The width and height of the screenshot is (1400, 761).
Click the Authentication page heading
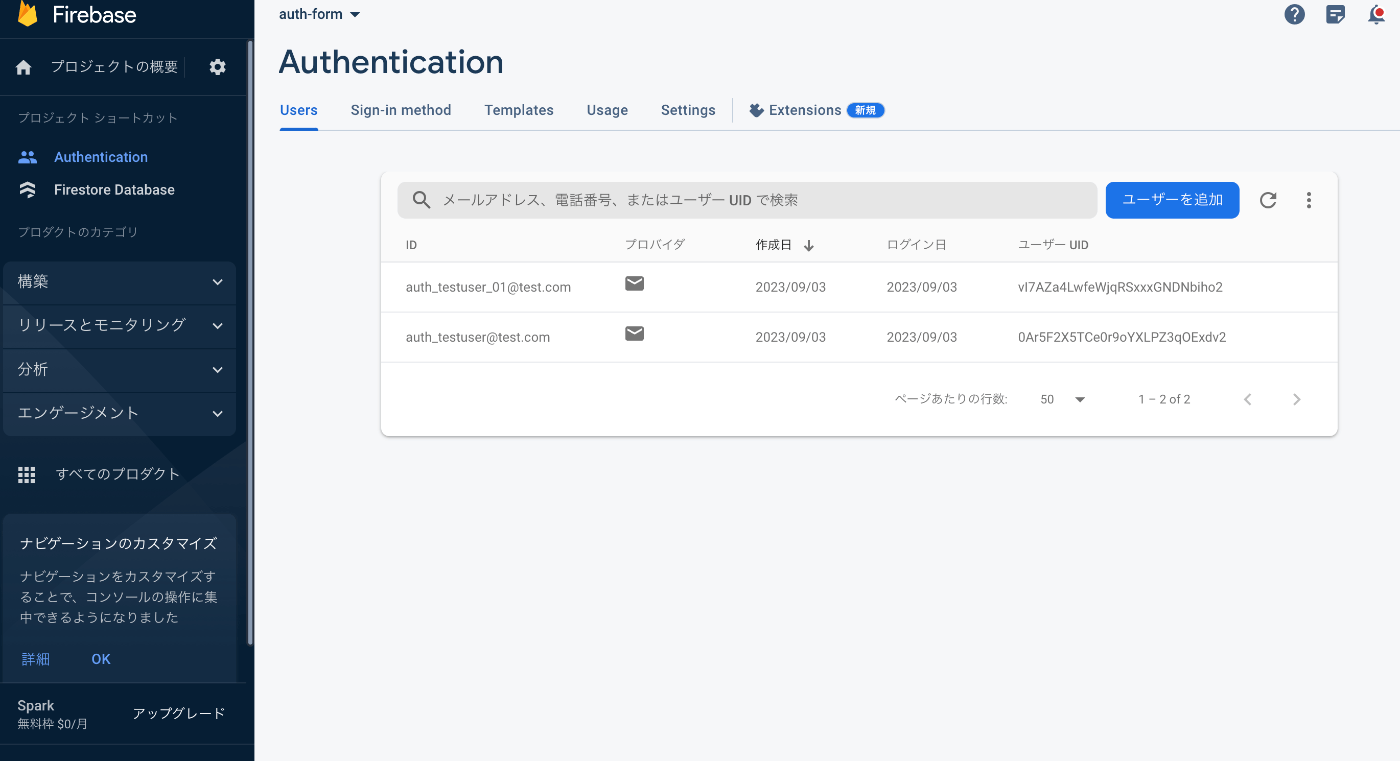(x=391, y=62)
